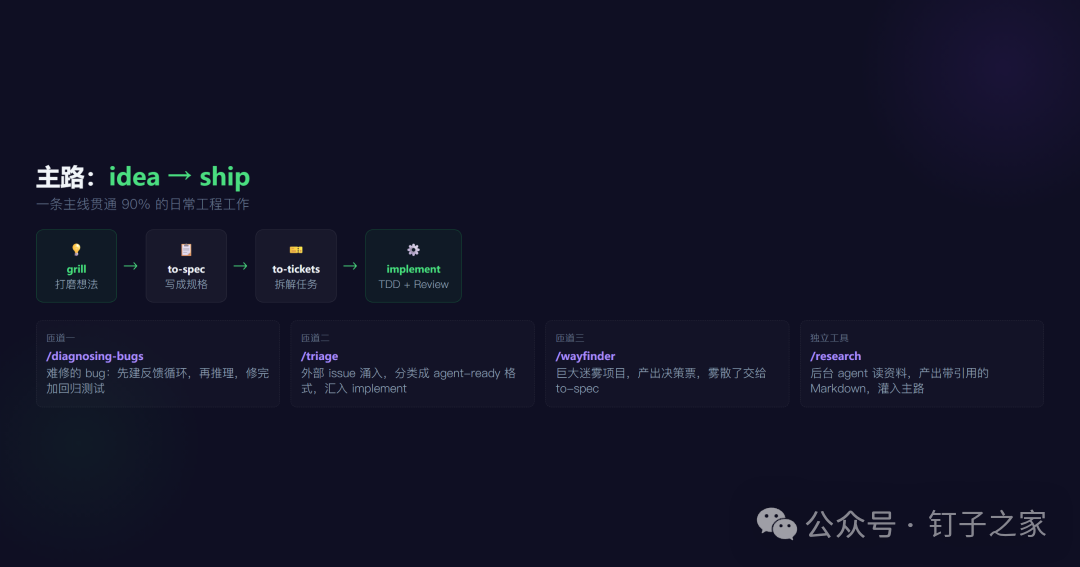Click the ticket icon above to-tickets
This screenshot has height=567, width=1080.
pos(296,249)
